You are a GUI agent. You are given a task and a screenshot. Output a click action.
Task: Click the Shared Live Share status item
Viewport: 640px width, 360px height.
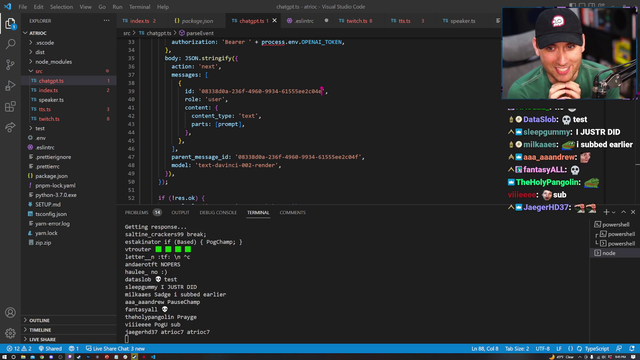(50, 349)
